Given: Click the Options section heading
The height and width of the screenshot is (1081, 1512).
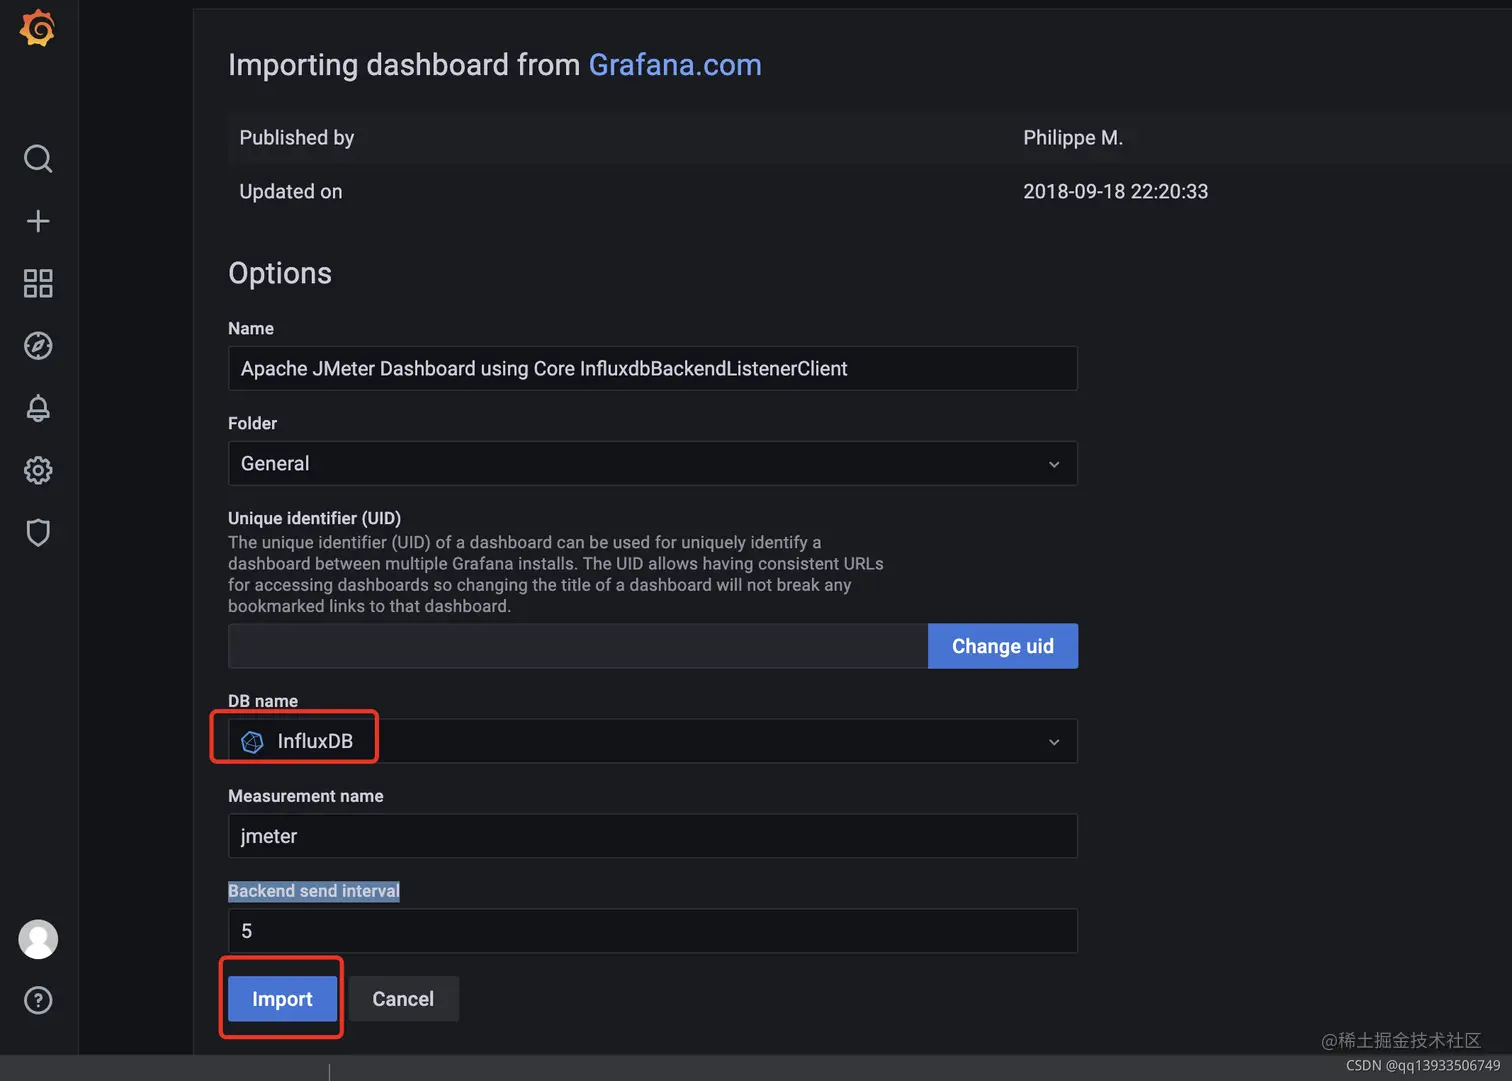Looking at the screenshot, I should click(280, 273).
